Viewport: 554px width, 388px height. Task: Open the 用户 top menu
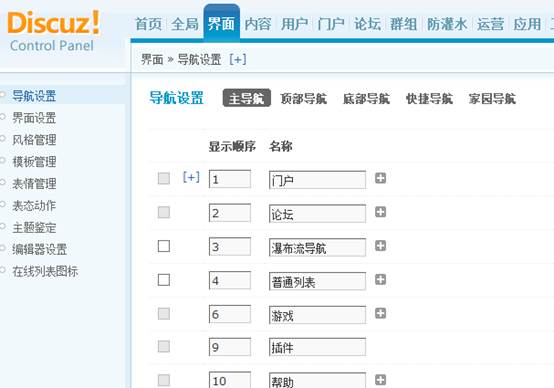tap(295, 24)
